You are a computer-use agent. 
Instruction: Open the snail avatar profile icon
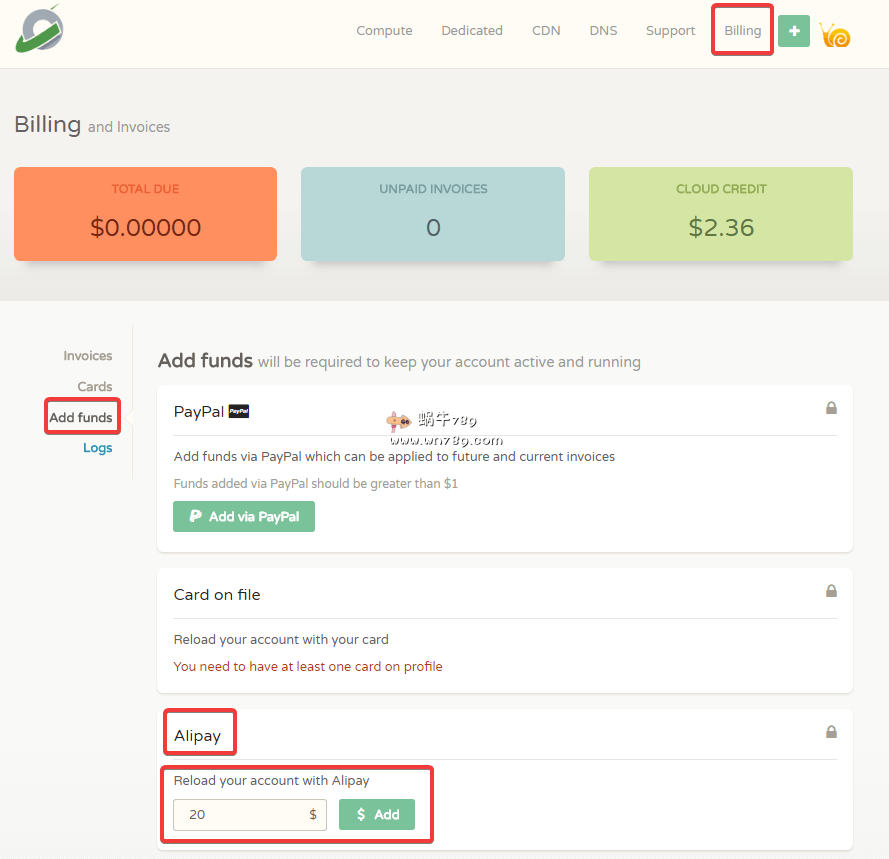835,35
